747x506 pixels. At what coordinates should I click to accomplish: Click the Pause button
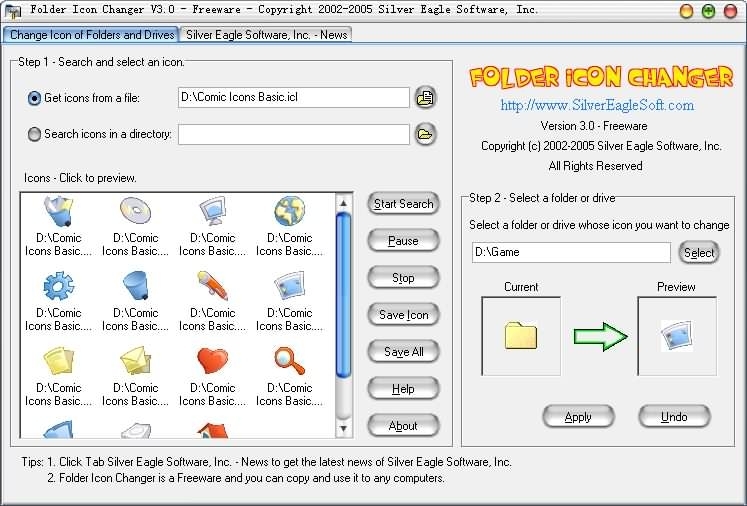point(404,241)
